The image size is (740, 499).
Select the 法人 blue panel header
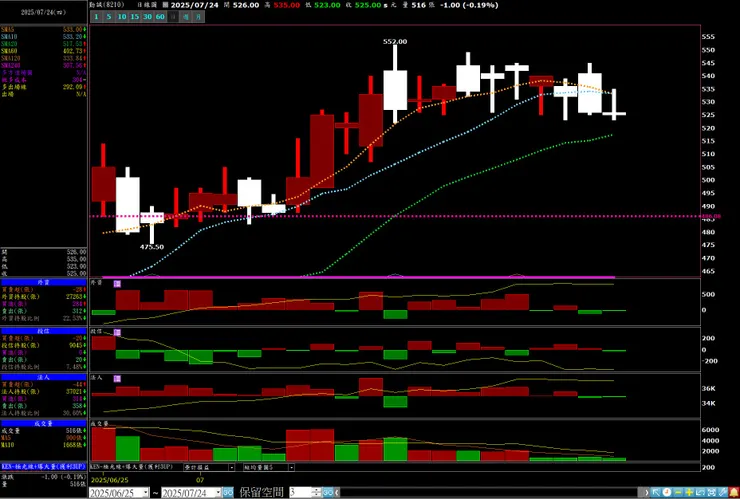[43, 377]
